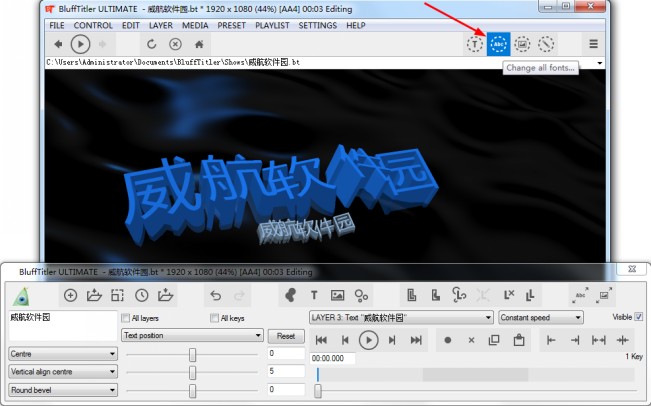Expand the LAYER 3 Text layer dropdown
Screen dimensions: 651x406
[x=400, y=318]
